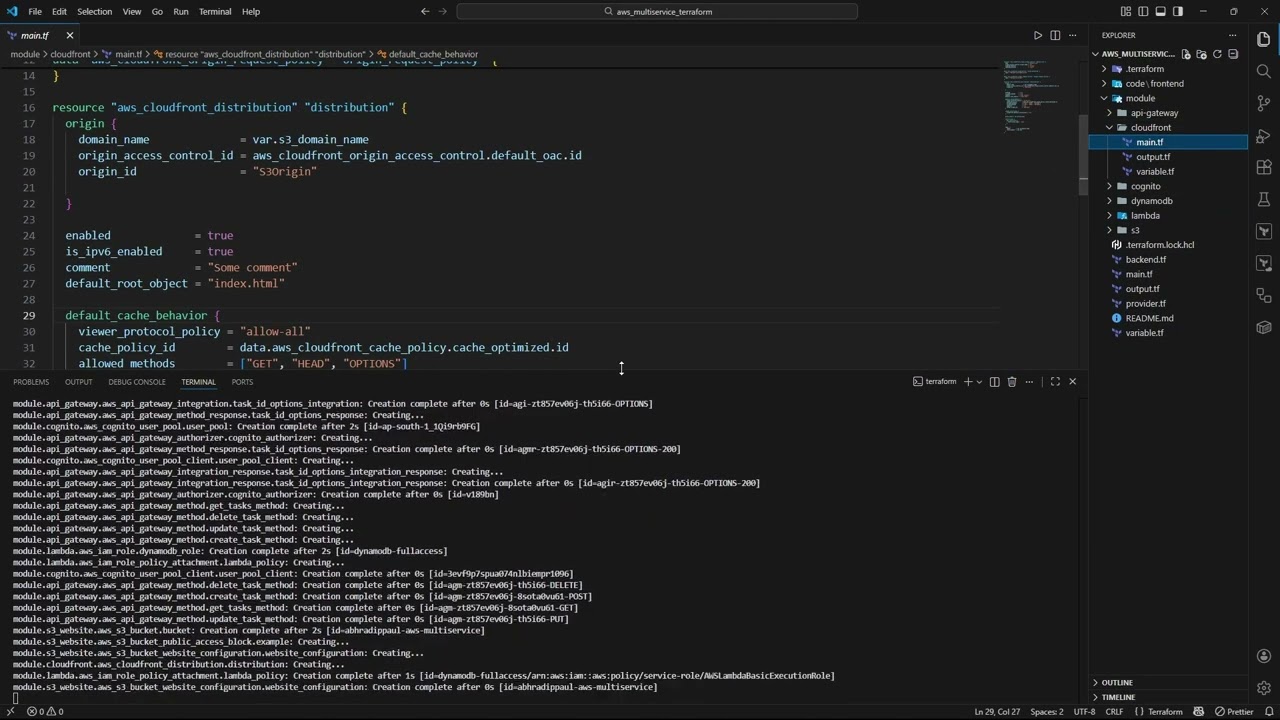Screen dimensions: 1280x720
Task: Open the Run and Debug view
Action: click(1264, 135)
